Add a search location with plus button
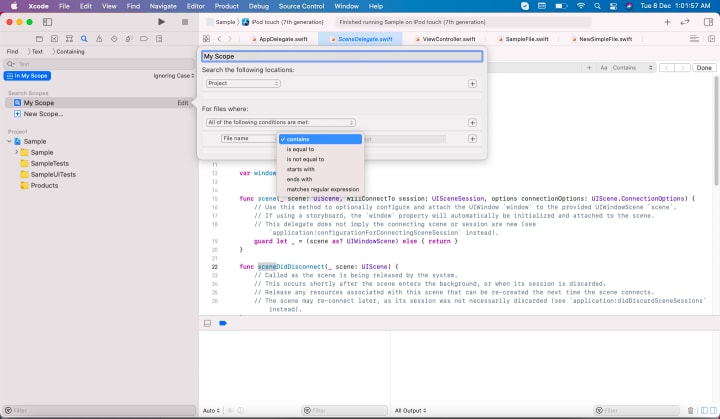The width and height of the screenshot is (720, 419). pos(472,84)
